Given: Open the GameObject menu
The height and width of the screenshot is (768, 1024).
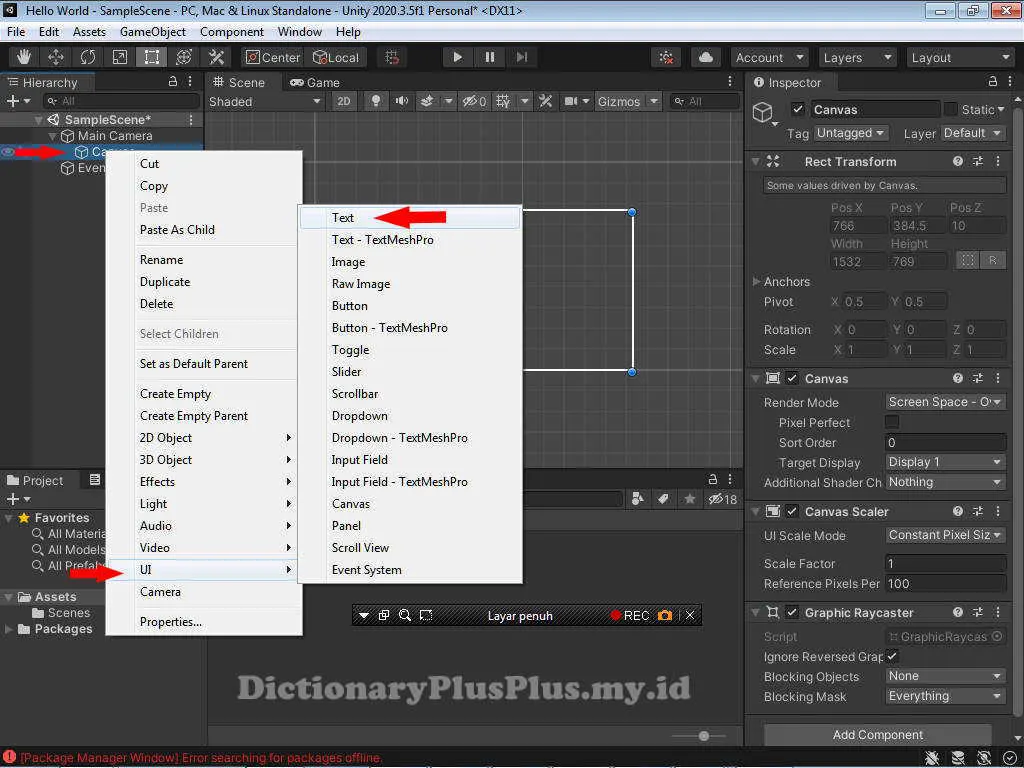Looking at the screenshot, I should point(153,31).
